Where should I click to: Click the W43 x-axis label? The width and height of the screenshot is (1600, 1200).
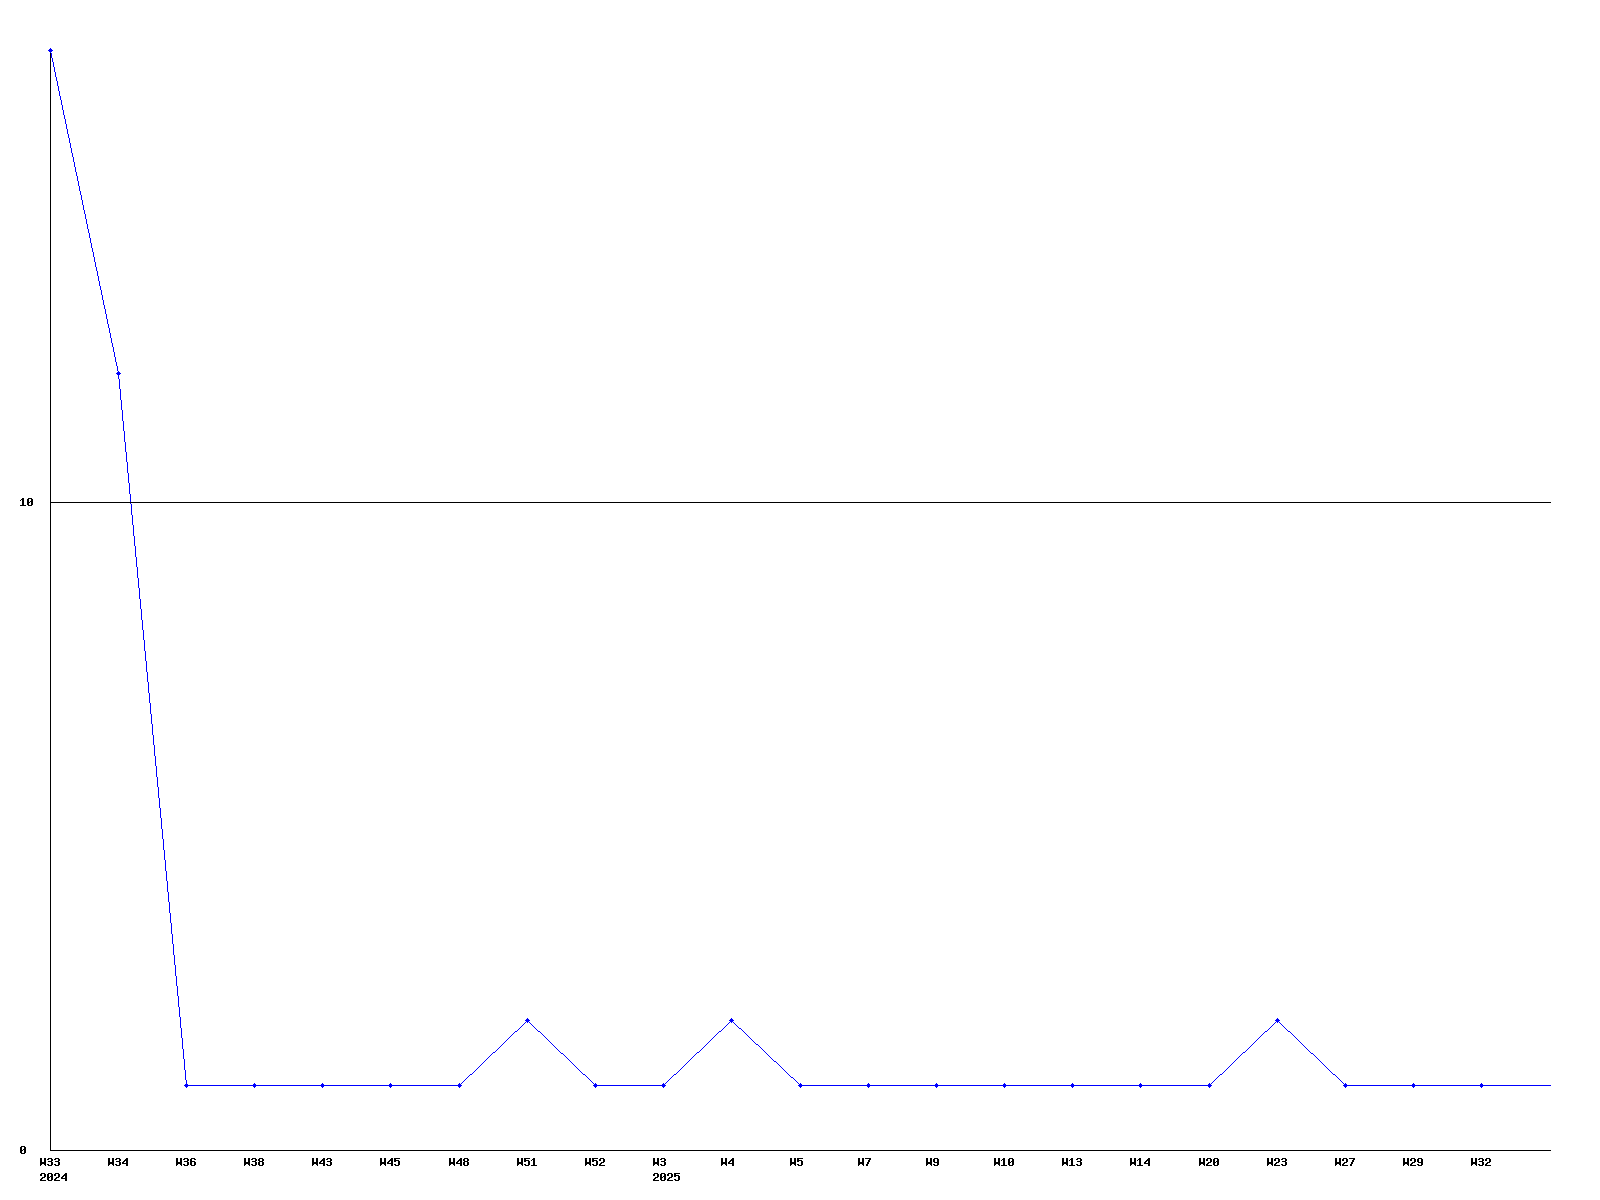pyautogui.click(x=322, y=1162)
